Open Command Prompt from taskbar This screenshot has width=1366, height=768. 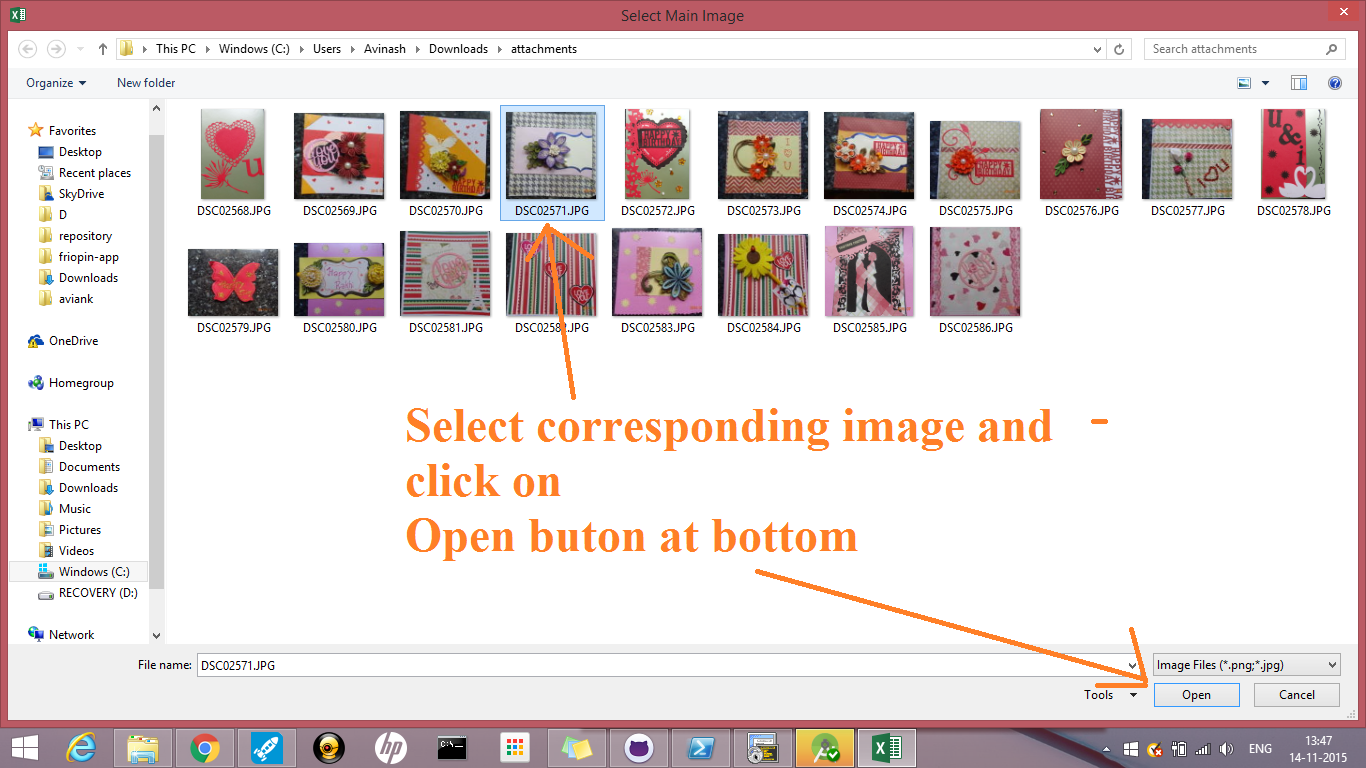[452, 747]
